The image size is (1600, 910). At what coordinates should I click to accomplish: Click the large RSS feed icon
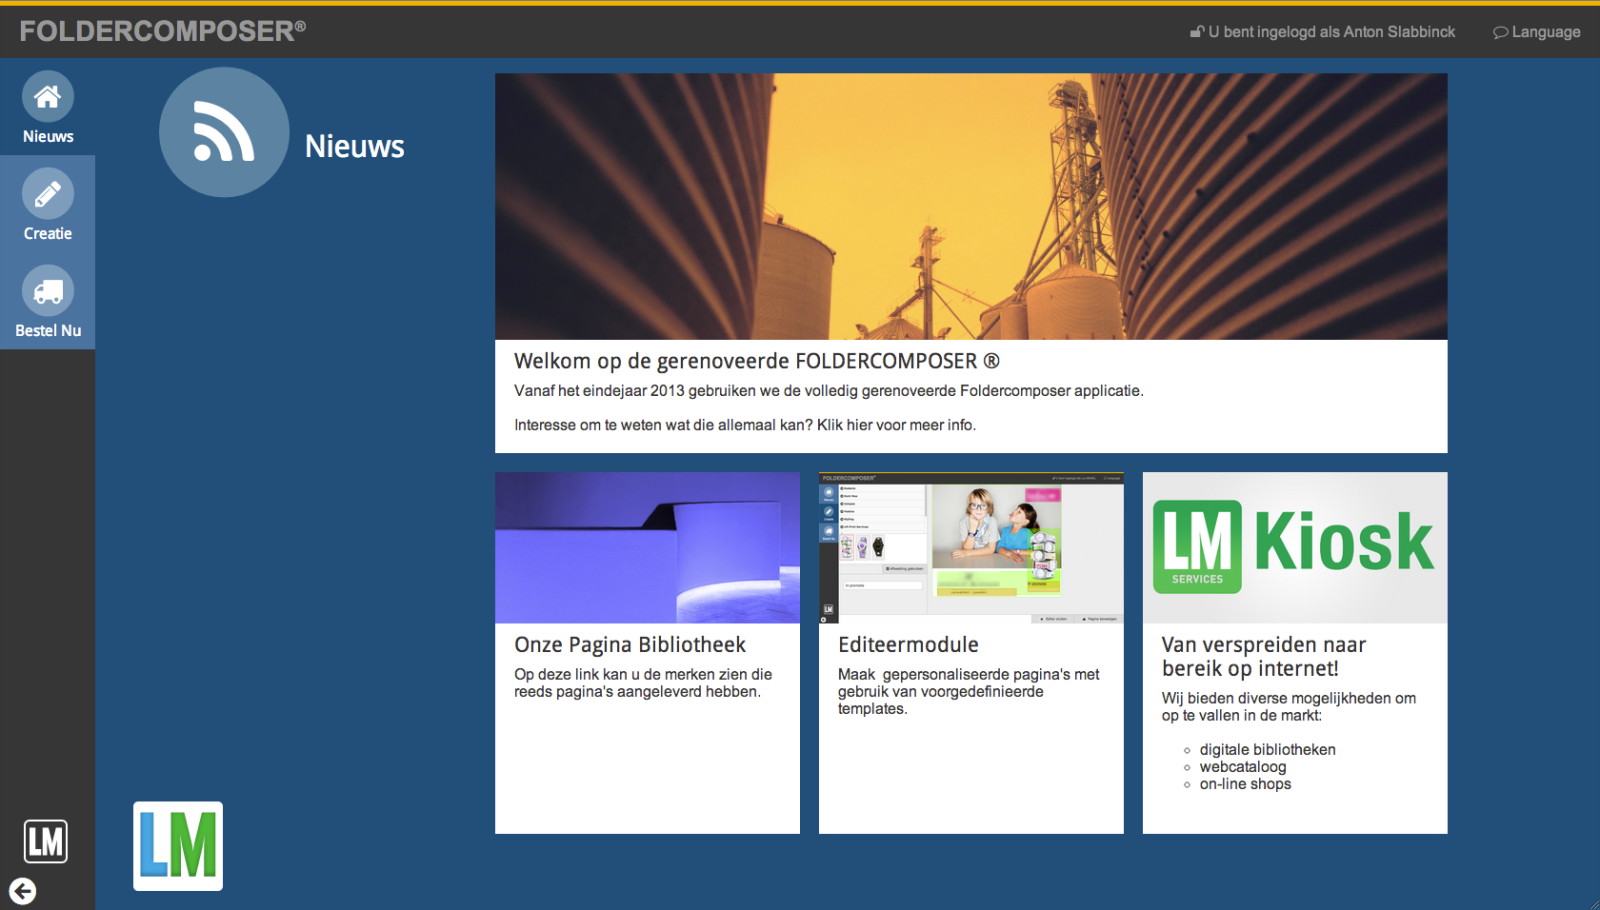(x=224, y=132)
